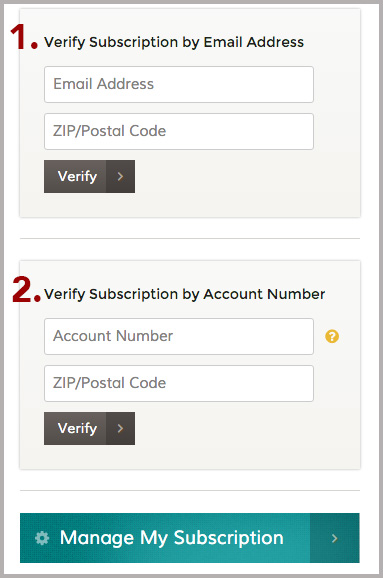Focus the Email Address input field
The height and width of the screenshot is (578, 383).
tap(179, 84)
